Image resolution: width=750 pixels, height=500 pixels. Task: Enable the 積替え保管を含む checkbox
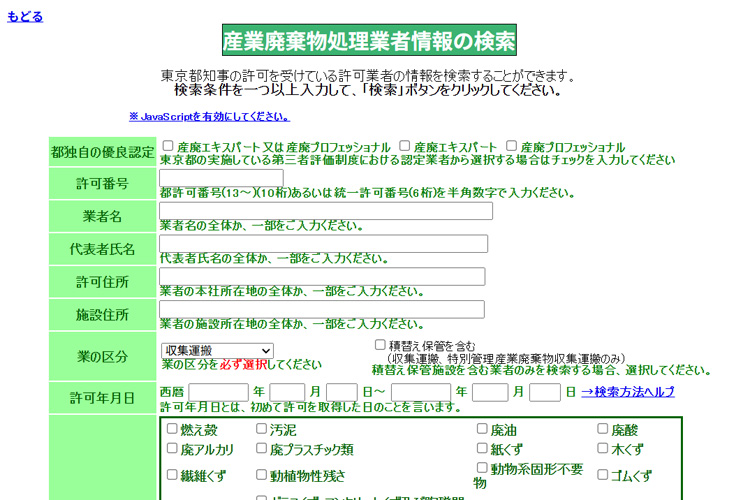(380, 345)
